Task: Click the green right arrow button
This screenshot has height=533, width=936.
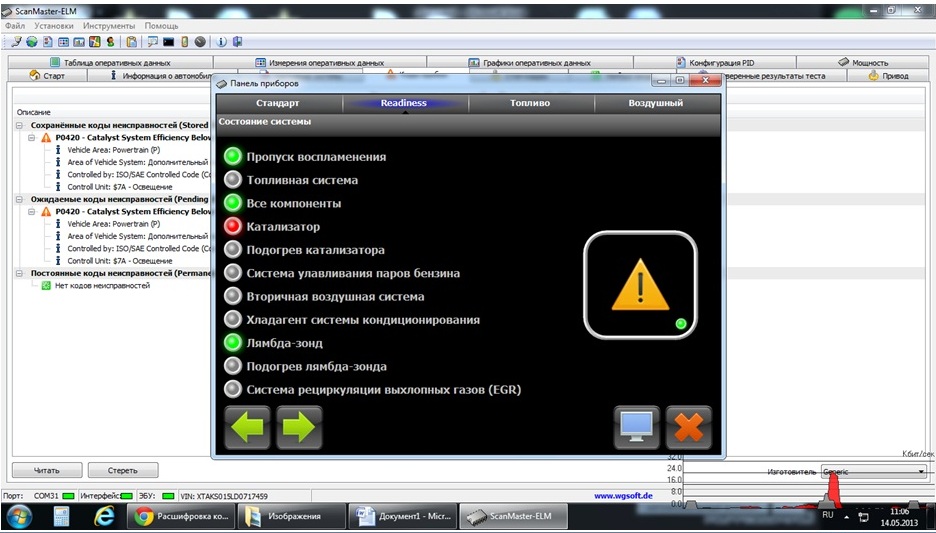Action: [298, 427]
